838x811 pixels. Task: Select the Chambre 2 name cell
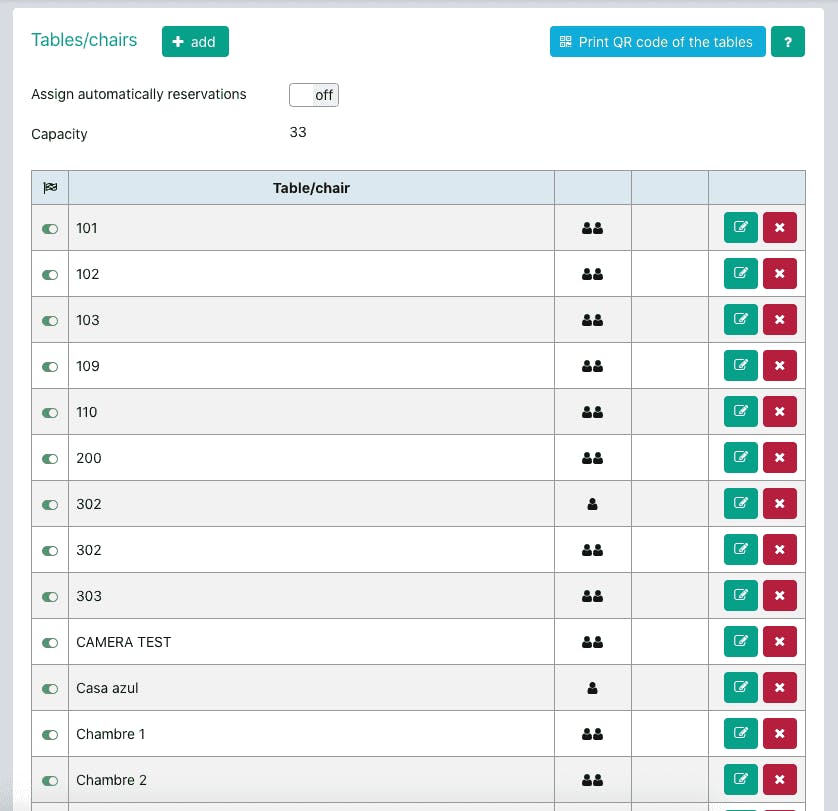[x=312, y=780]
